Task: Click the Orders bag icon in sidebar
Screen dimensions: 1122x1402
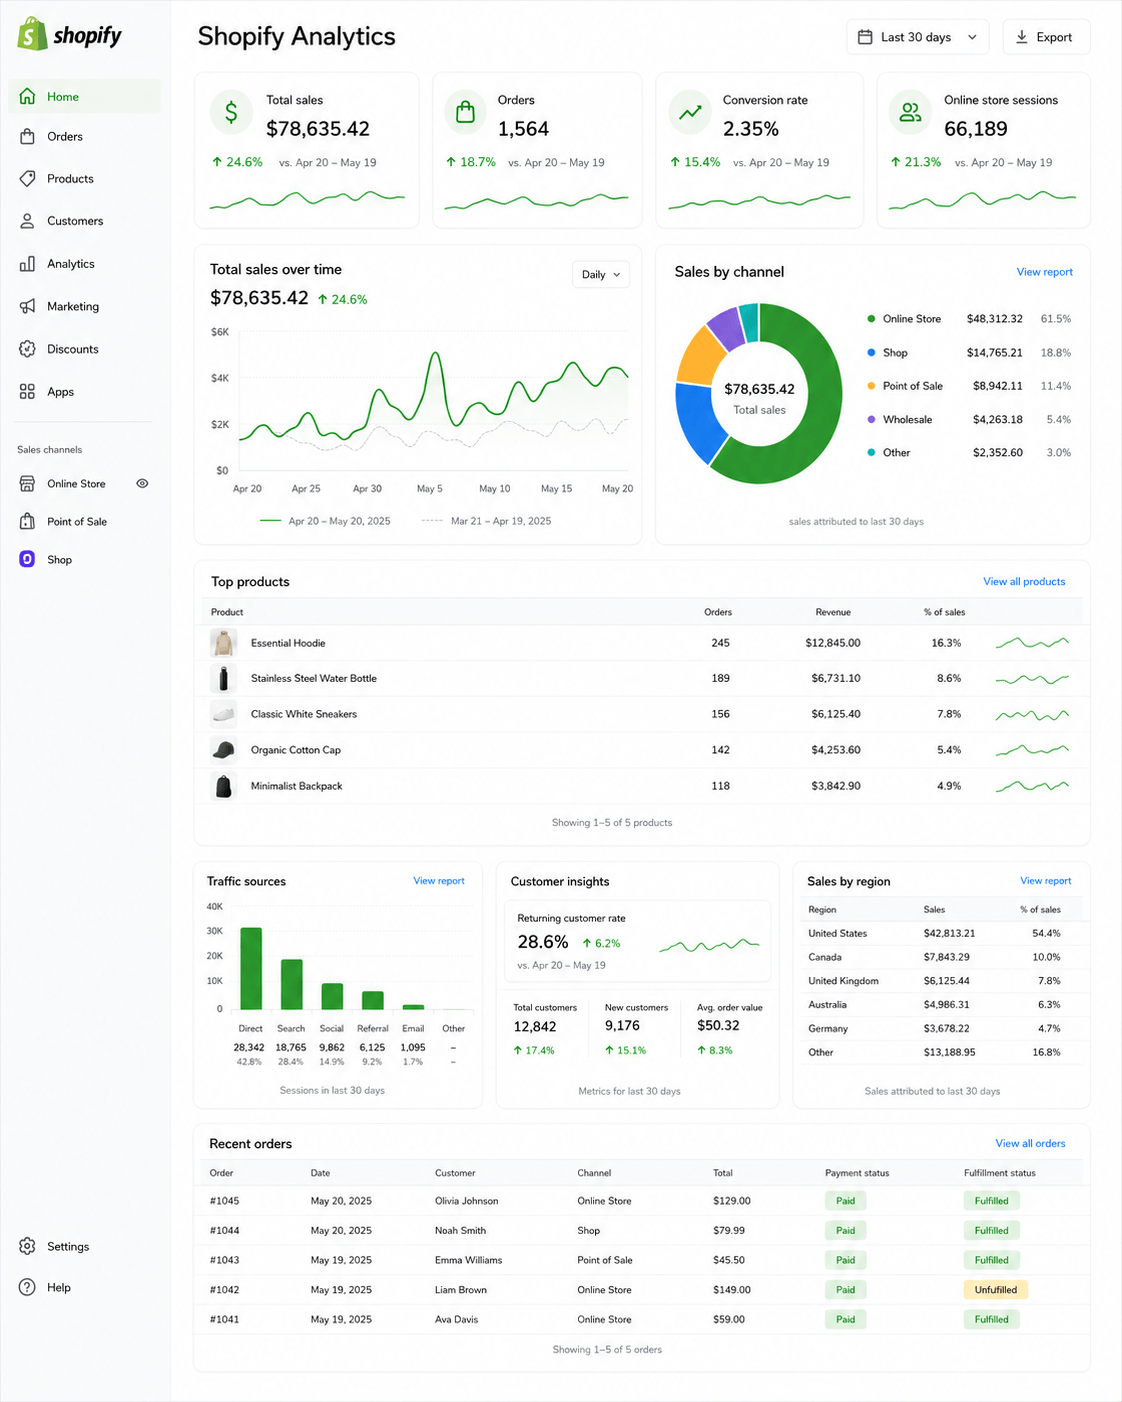Action: (27, 136)
